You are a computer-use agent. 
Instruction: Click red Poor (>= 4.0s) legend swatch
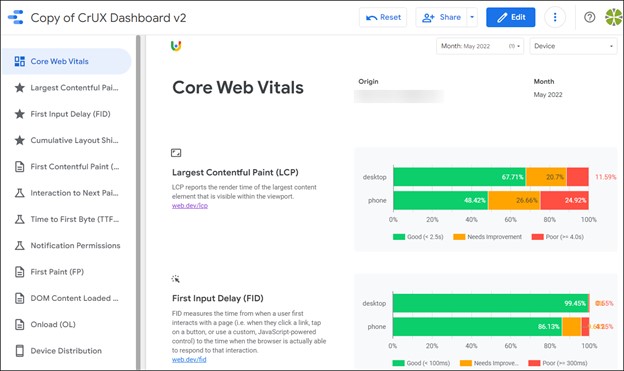tap(538, 237)
